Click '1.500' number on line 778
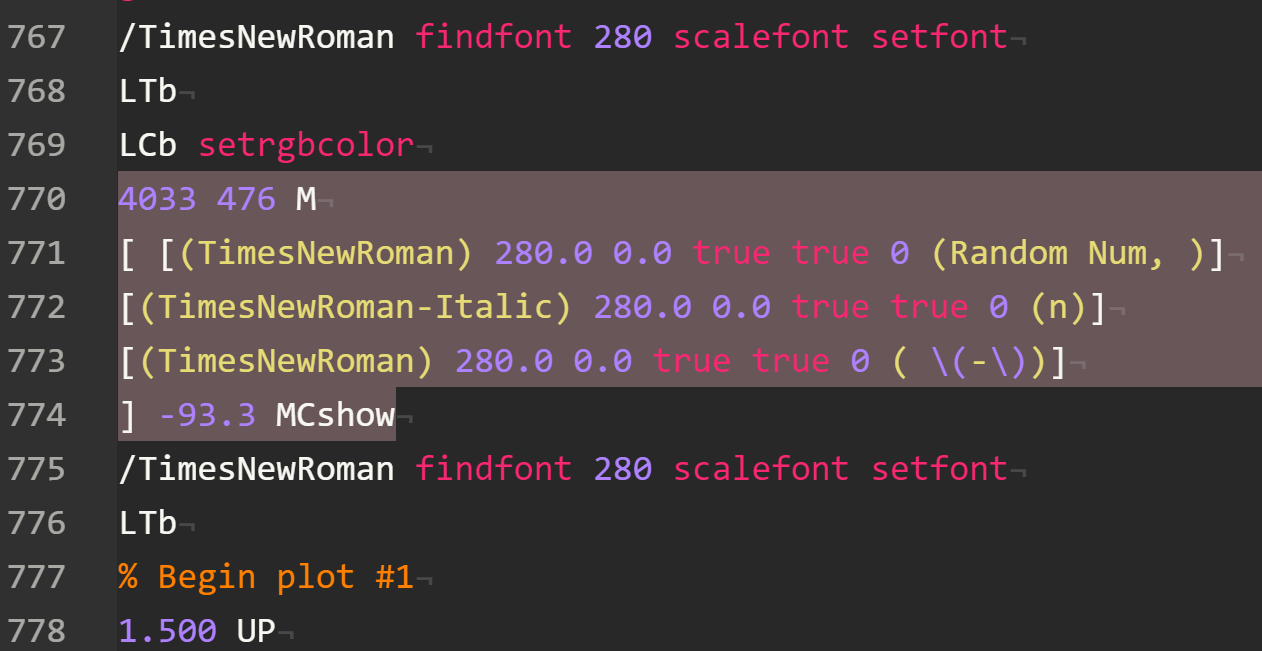Viewport: 1262px width, 651px height. point(167,631)
